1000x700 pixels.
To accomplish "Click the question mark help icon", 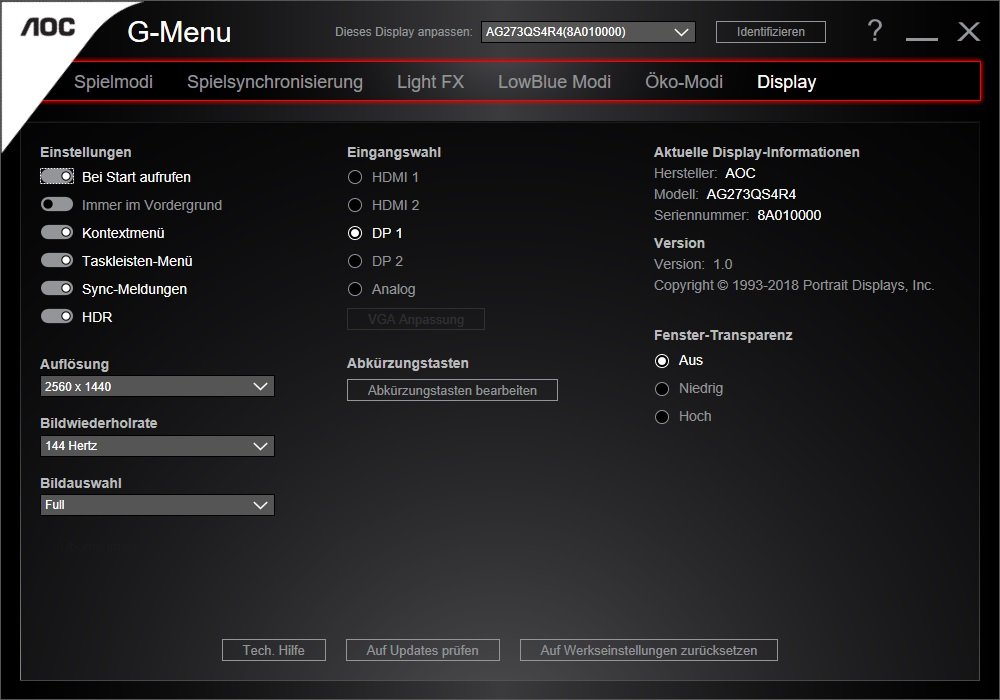I will point(875,32).
